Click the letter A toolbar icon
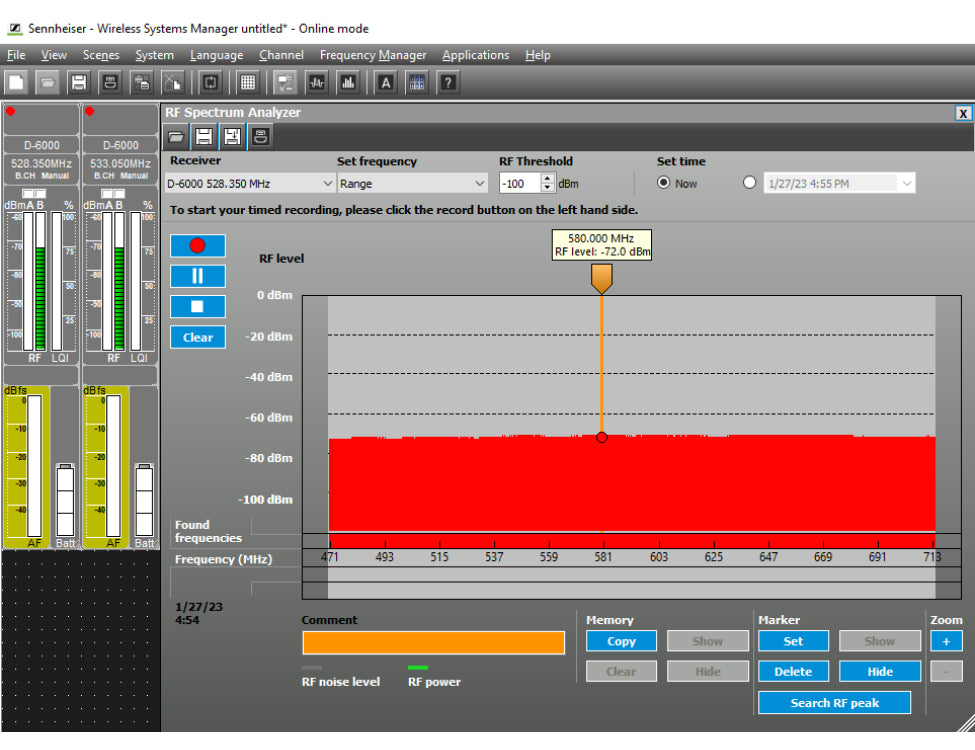Image resolution: width=975 pixels, height=750 pixels. click(386, 82)
